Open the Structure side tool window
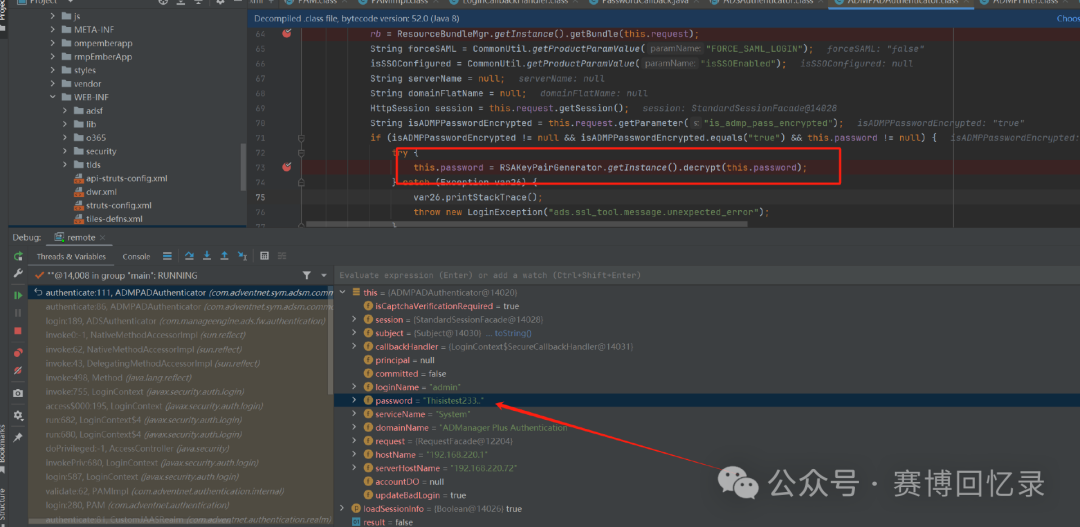Screen dimensions: 1080x527 pos(3,508)
